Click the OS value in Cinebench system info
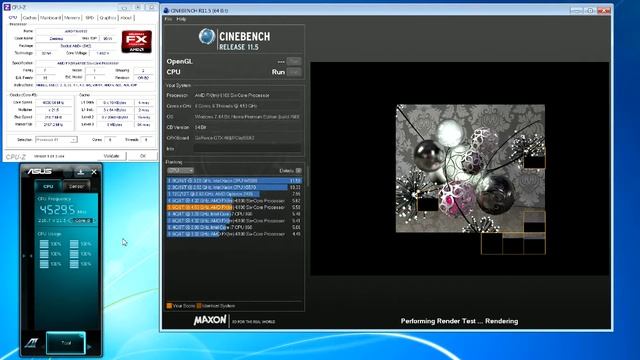The width and height of the screenshot is (640, 360). click(x=247, y=117)
